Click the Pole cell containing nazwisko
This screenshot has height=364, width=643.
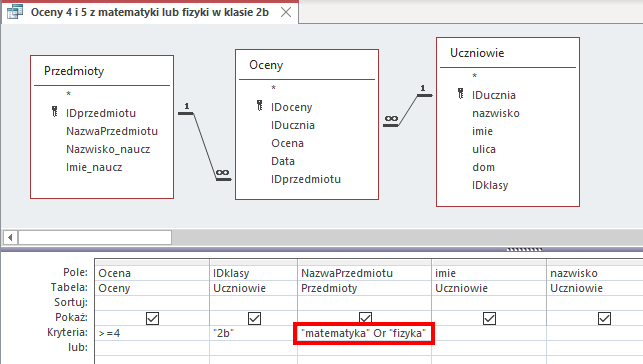(595, 273)
